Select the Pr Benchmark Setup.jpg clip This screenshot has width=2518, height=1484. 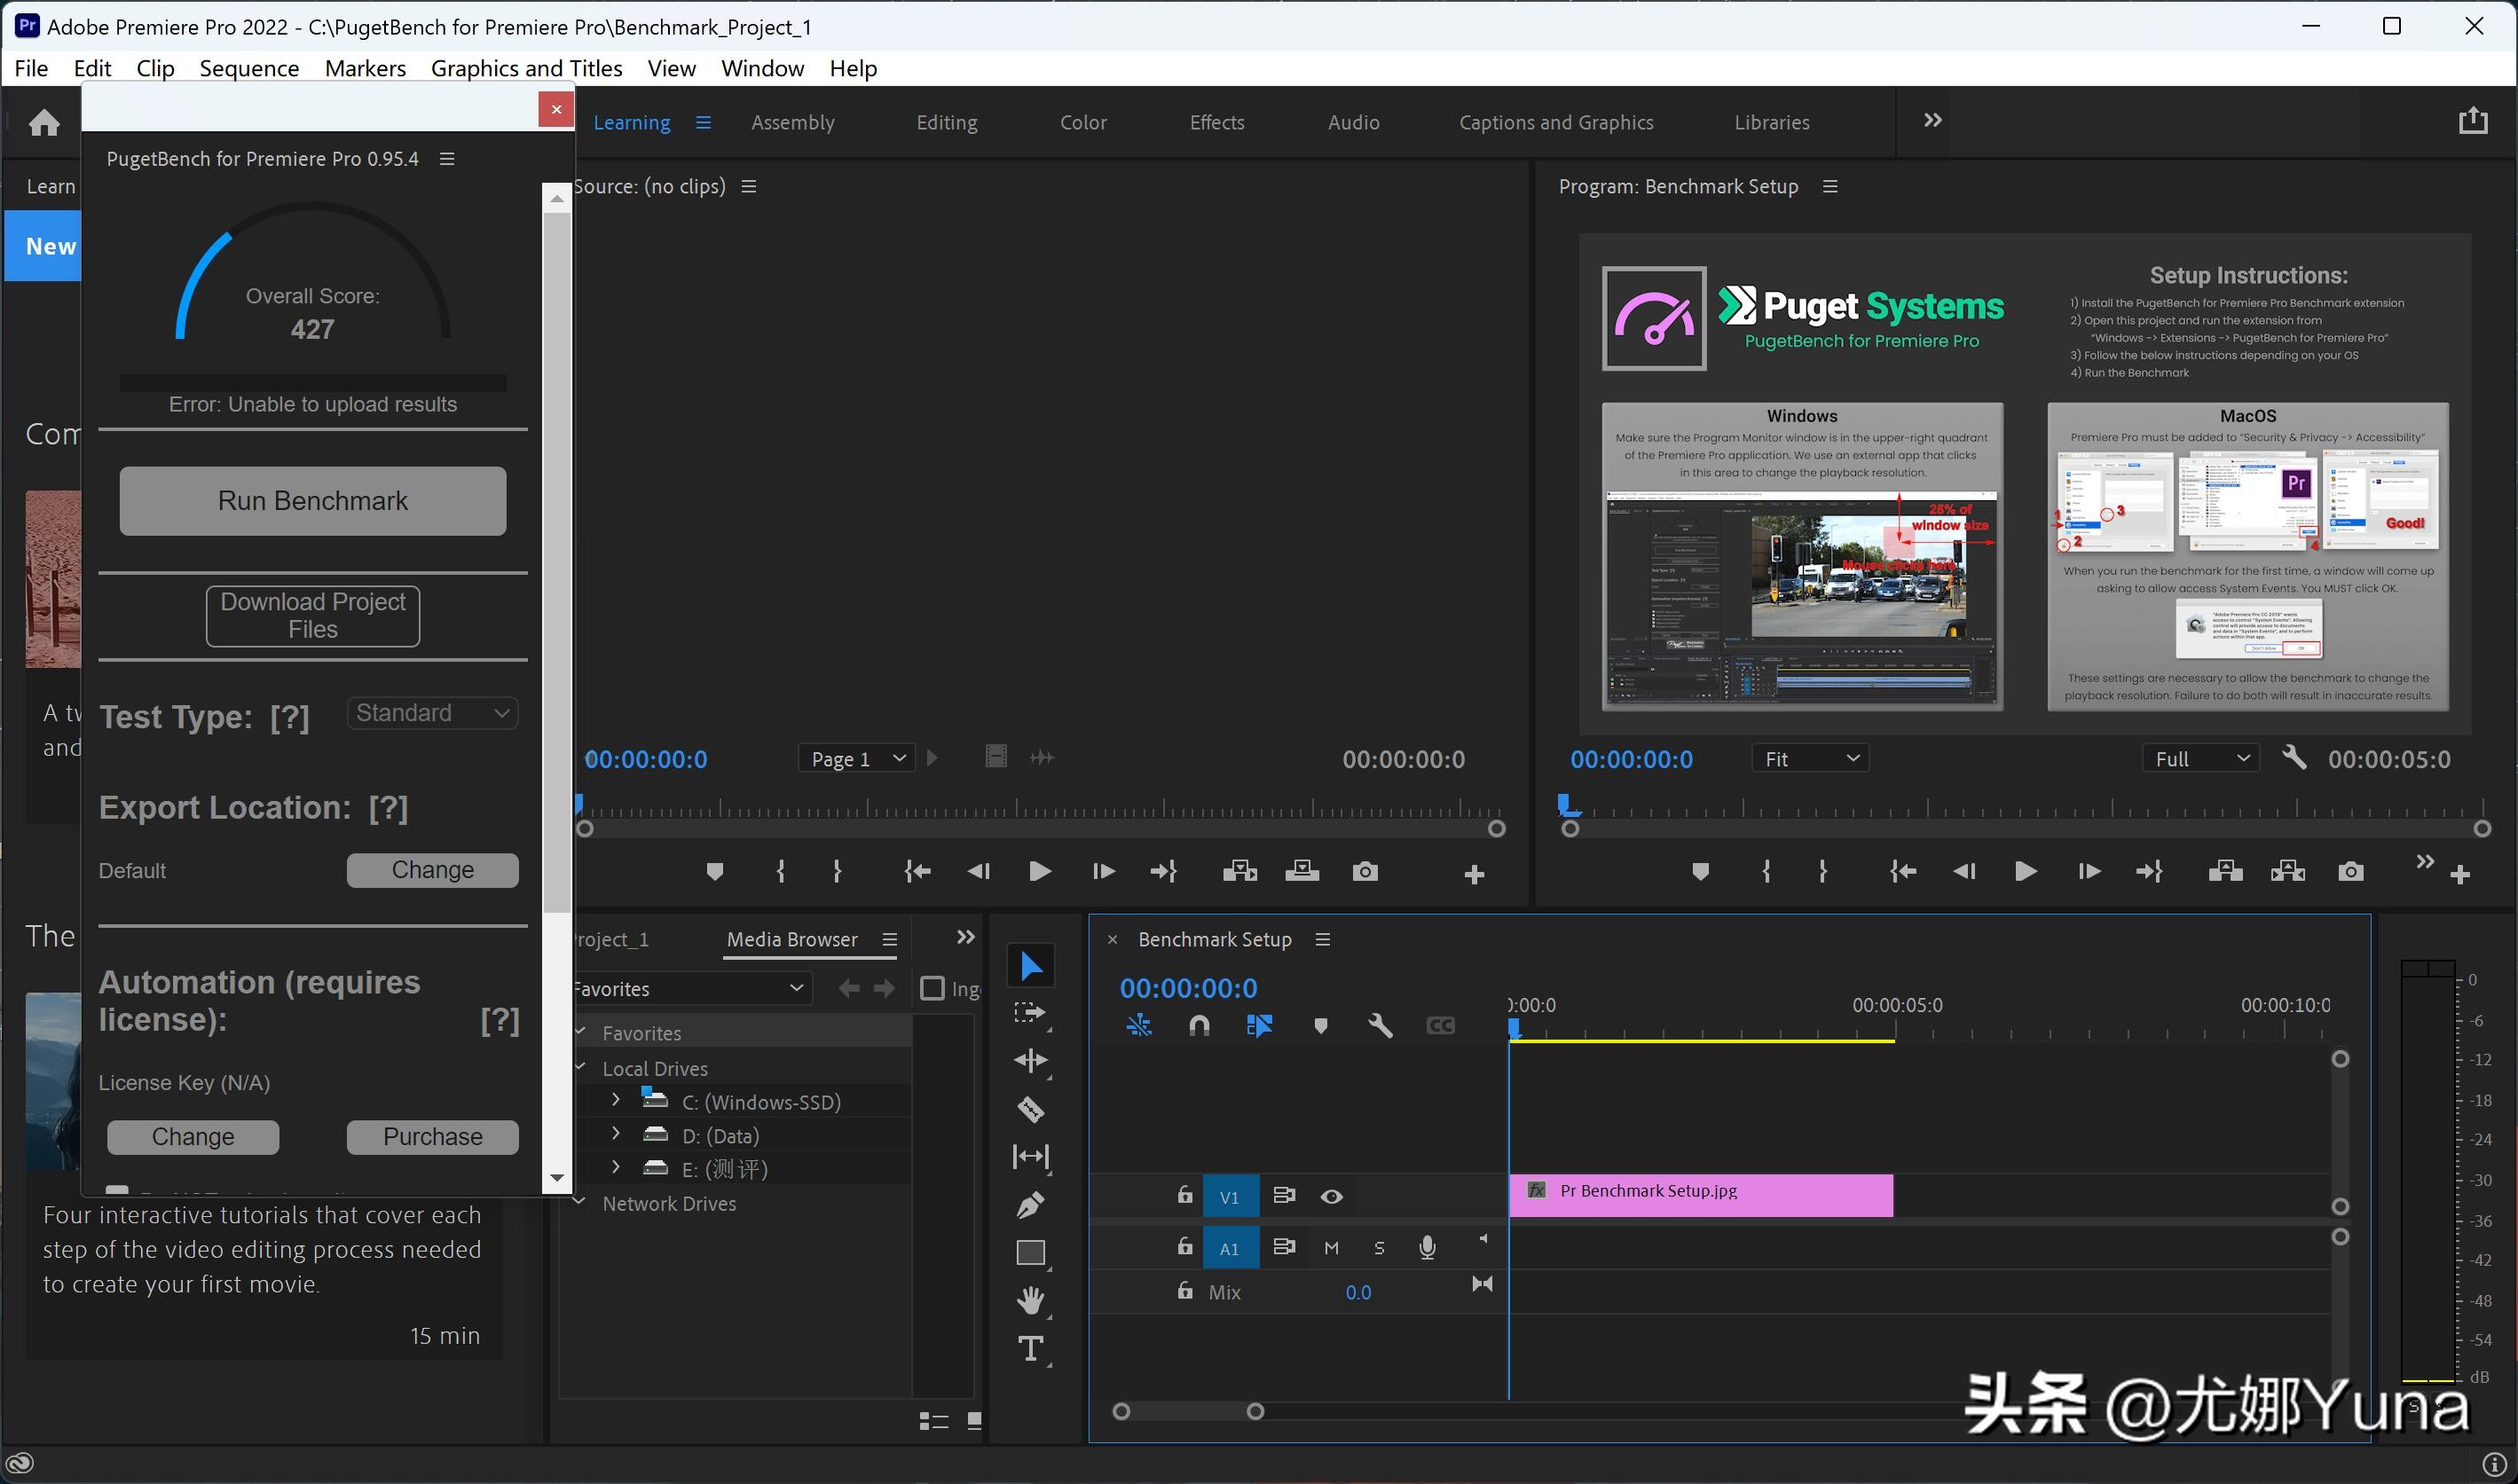pyautogui.click(x=1700, y=1194)
